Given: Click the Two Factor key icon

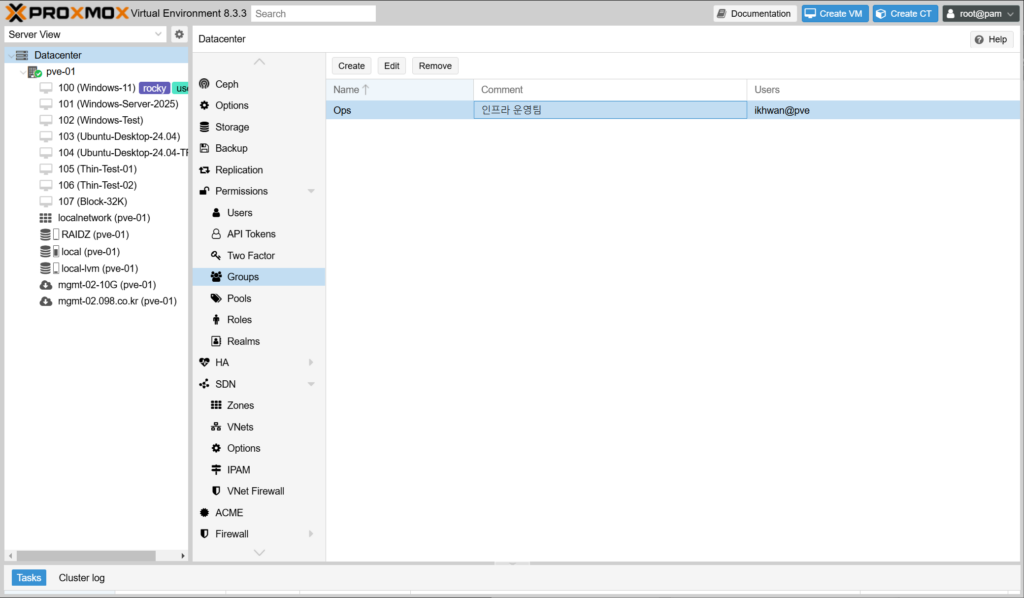Looking at the screenshot, I should point(216,256).
